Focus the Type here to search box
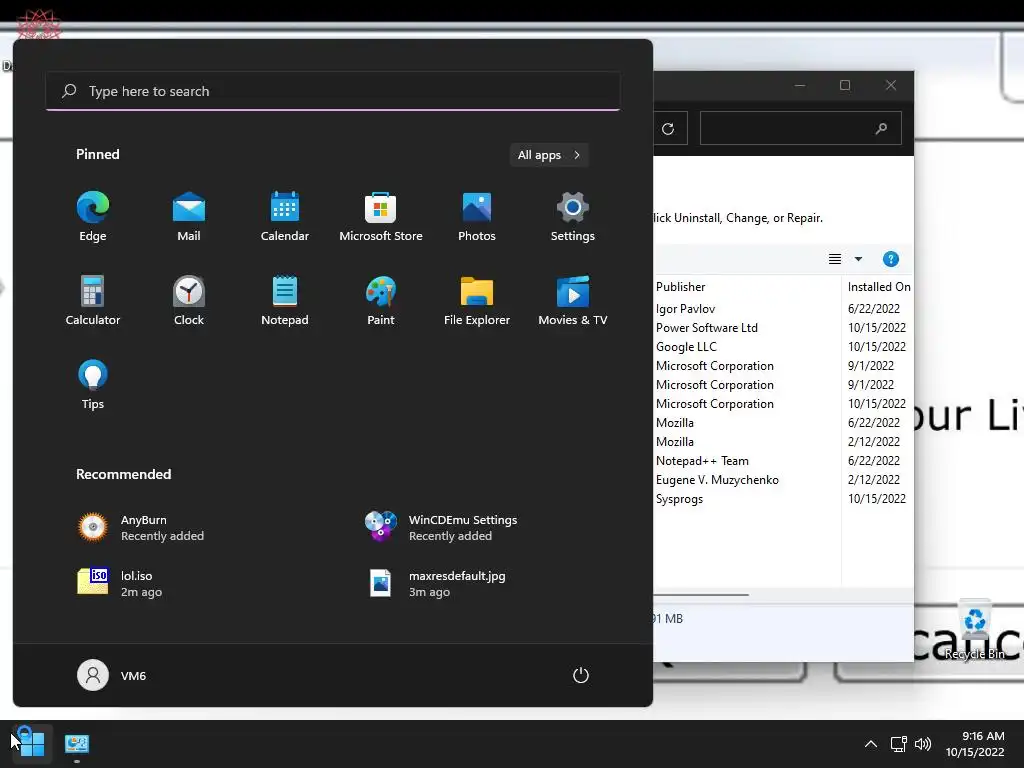This screenshot has height=768, width=1024. pyautogui.click(x=333, y=91)
